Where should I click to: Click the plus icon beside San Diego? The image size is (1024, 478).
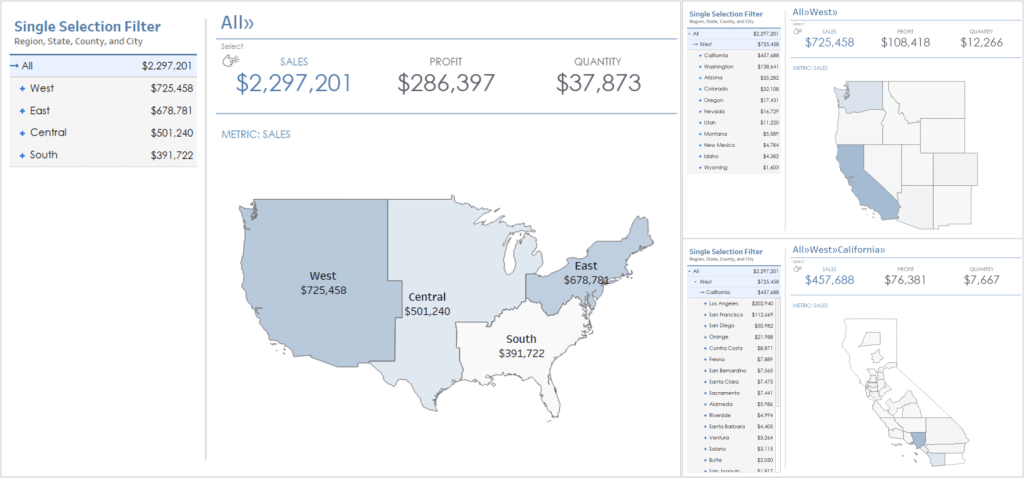point(703,326)
